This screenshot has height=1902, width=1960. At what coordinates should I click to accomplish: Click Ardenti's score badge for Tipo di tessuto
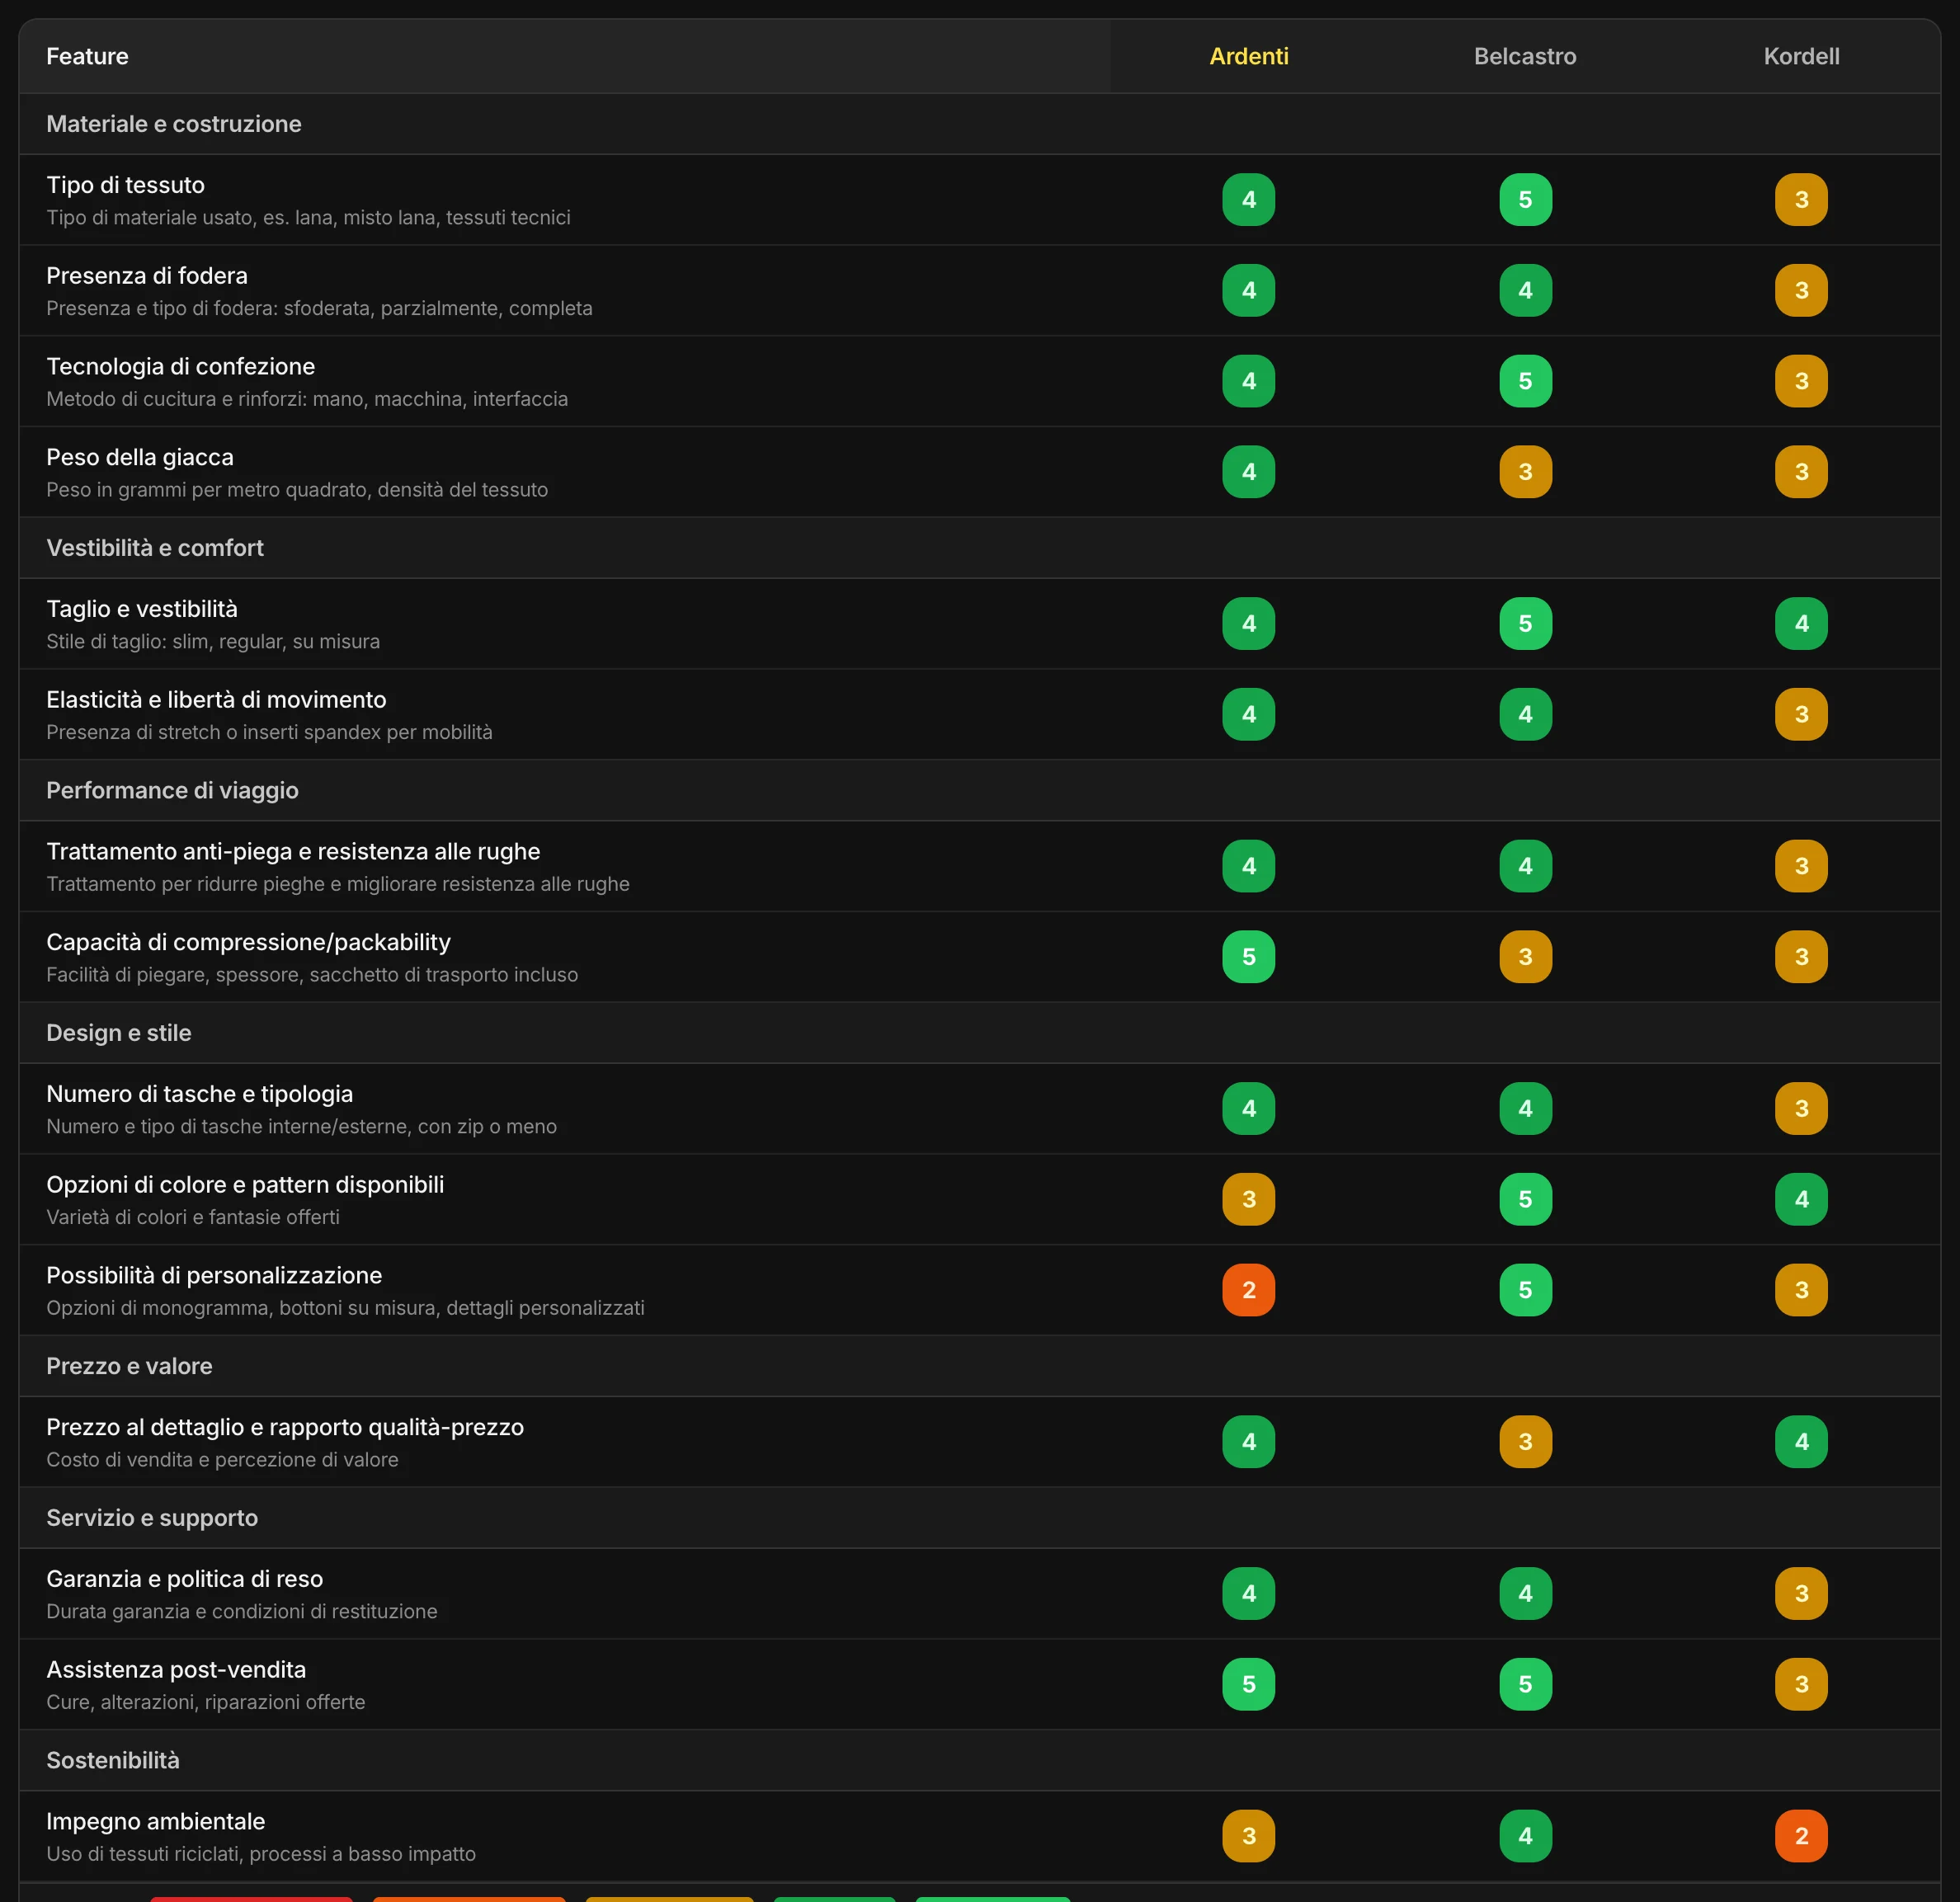click(x=1248, y=200)
